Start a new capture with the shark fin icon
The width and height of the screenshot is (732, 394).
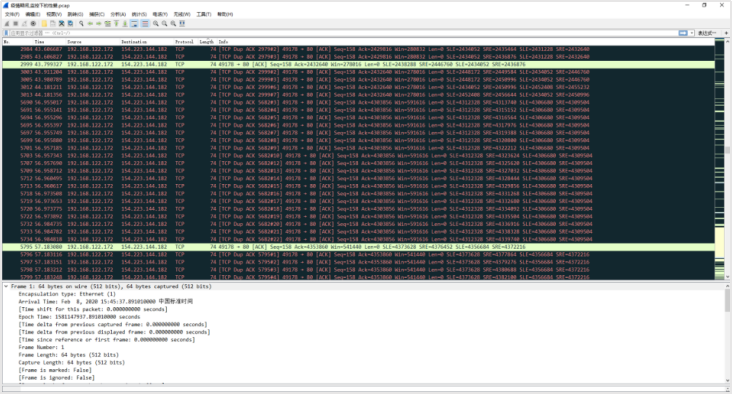(x=7, y=23)
